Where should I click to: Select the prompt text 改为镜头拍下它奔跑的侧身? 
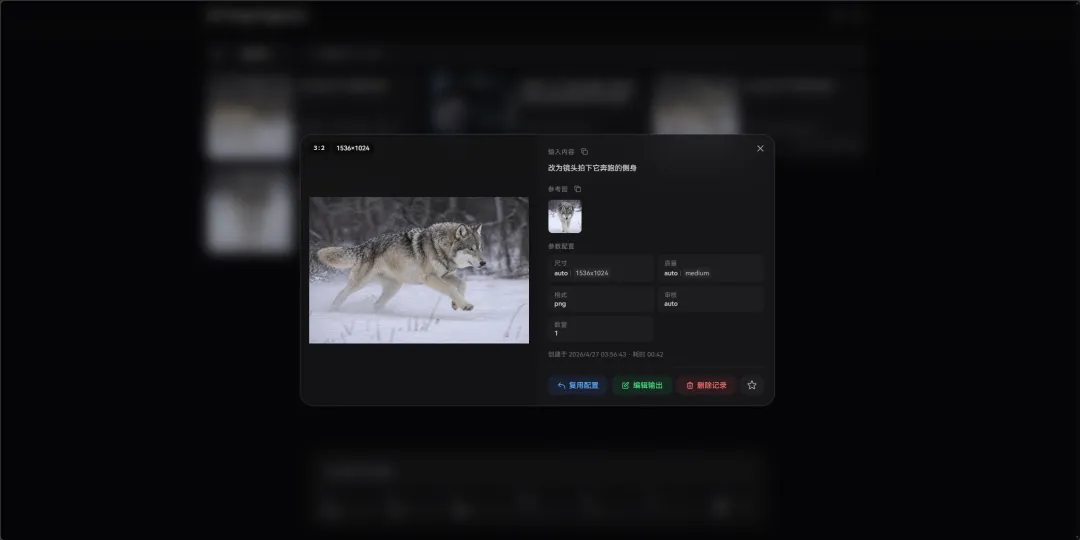592,168
